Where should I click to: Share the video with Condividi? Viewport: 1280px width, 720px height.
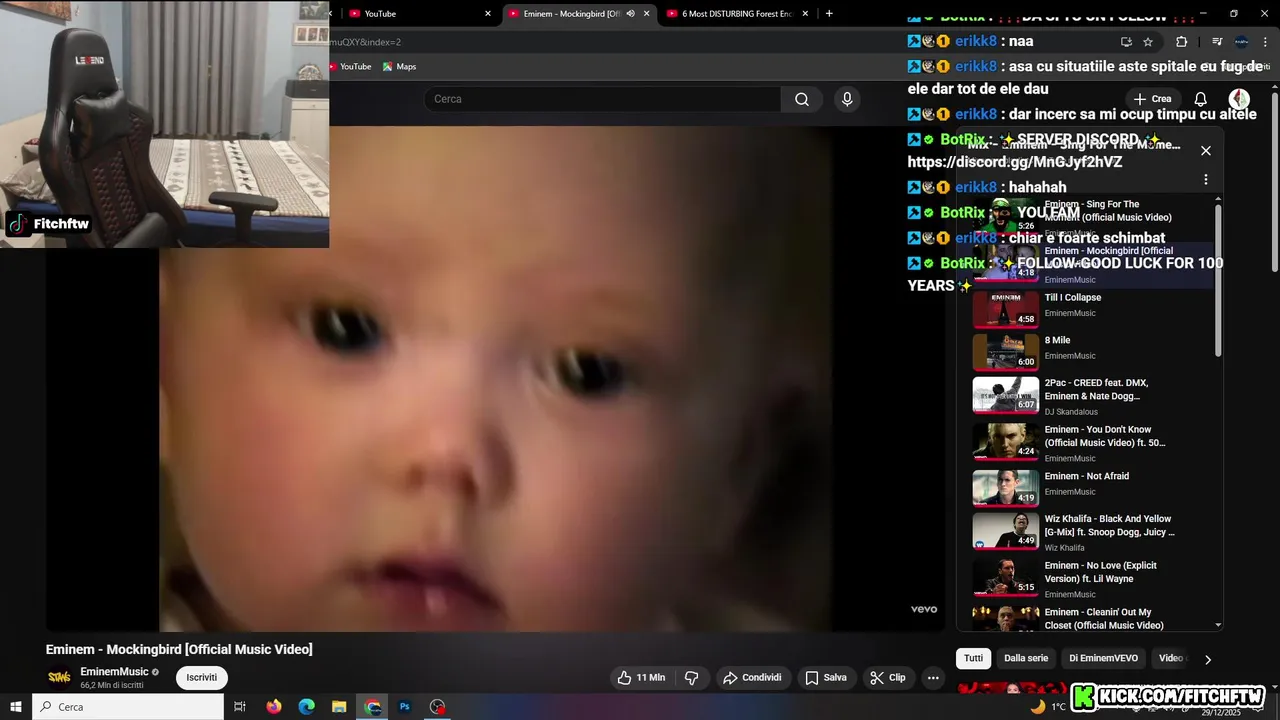pyautogui.click(x=752, y=677)
